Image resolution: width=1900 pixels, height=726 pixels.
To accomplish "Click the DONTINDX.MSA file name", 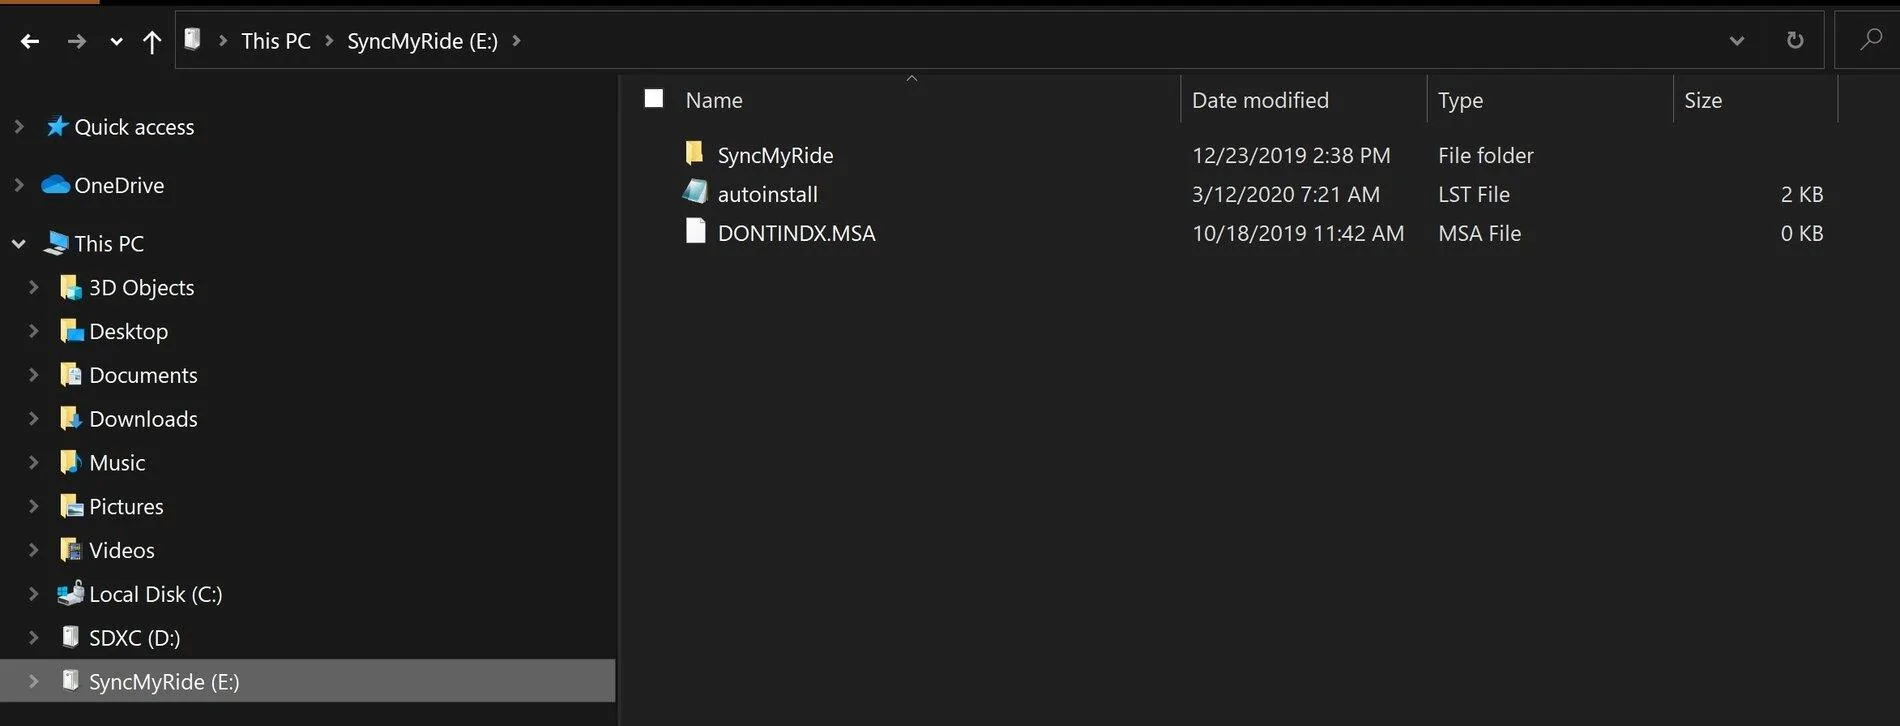I will coord(797,233).
